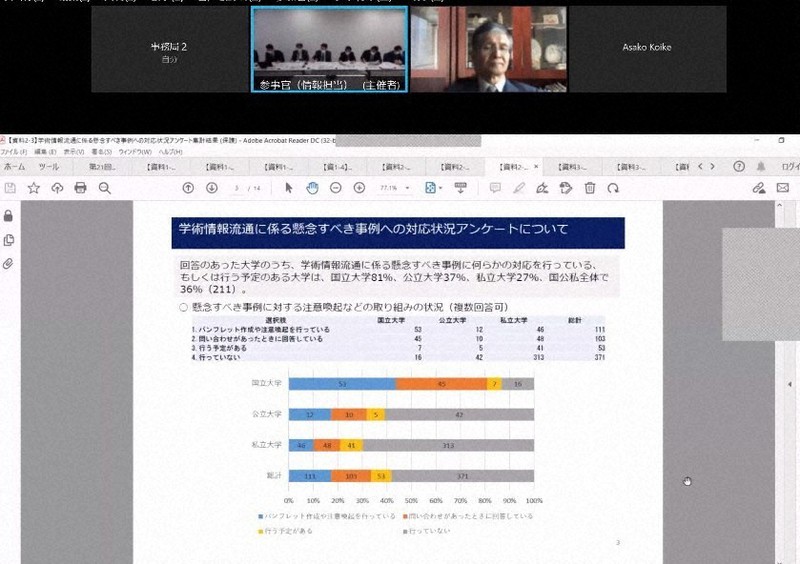Open the ヘルプ menu

coord(170,152)
